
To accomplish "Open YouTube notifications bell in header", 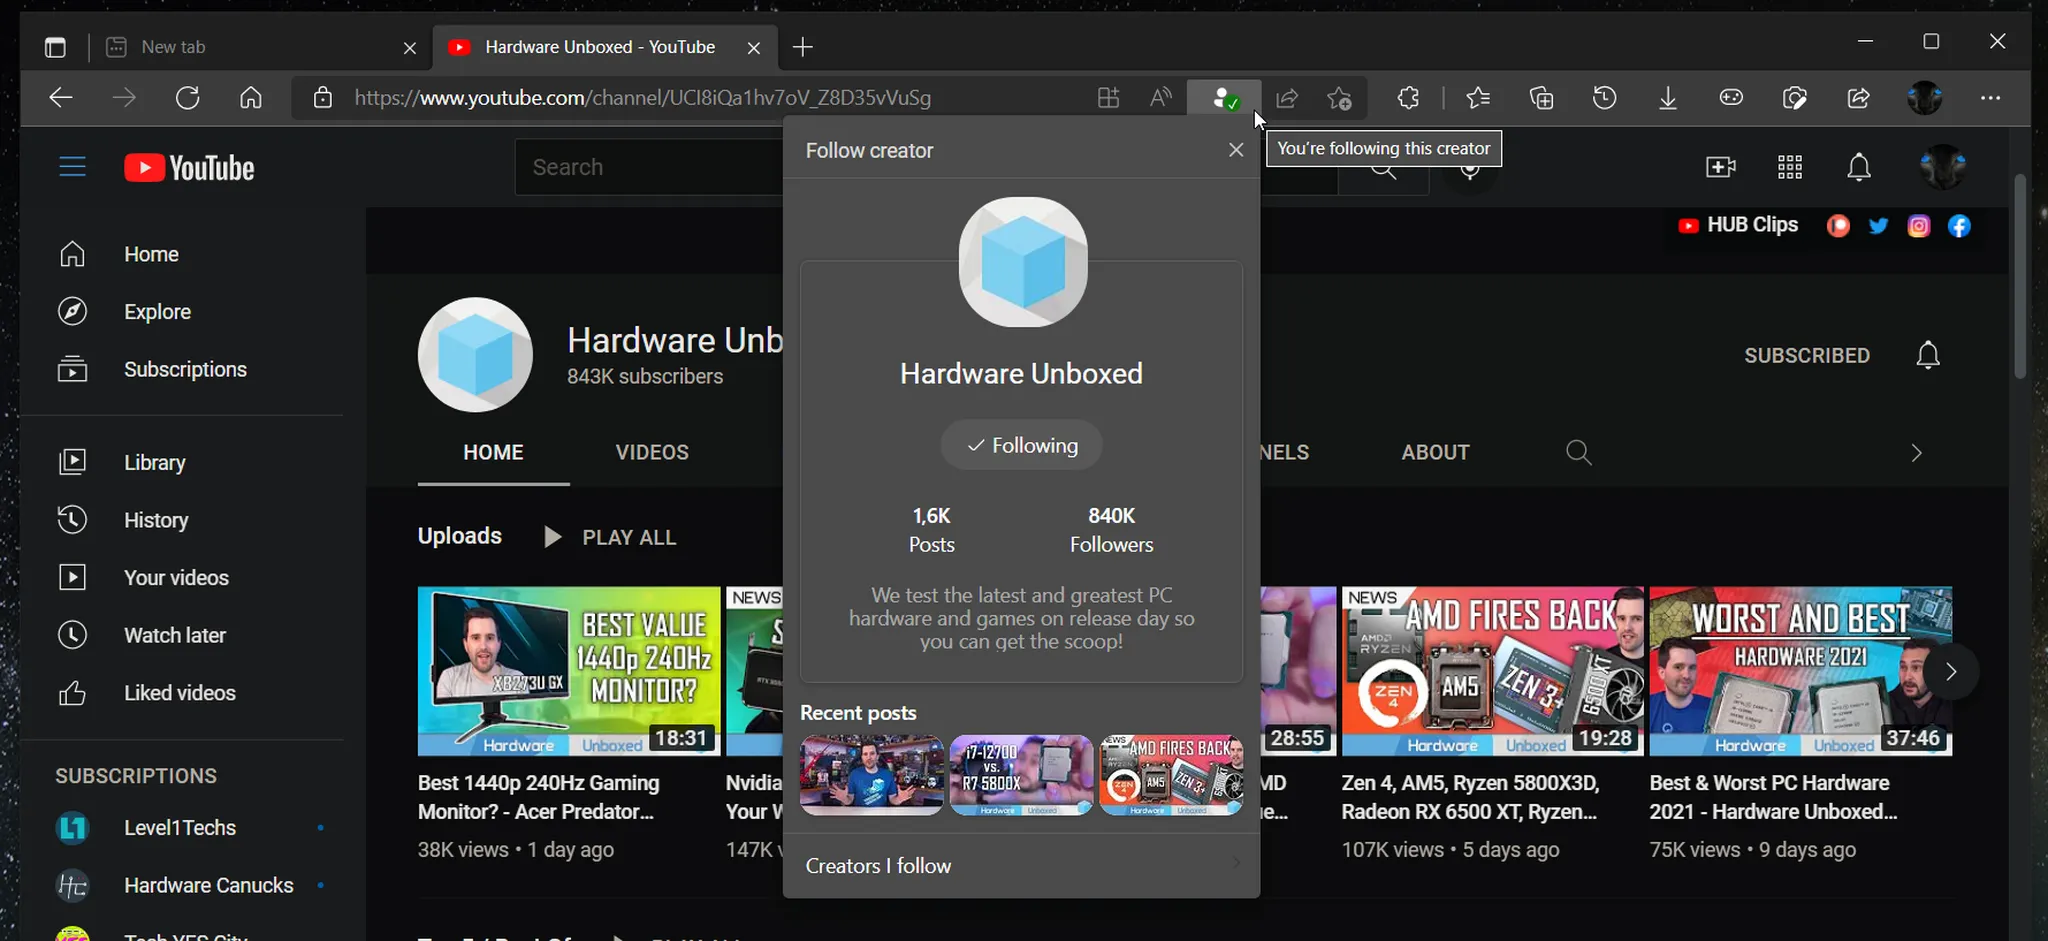I will click(1858, 168).
